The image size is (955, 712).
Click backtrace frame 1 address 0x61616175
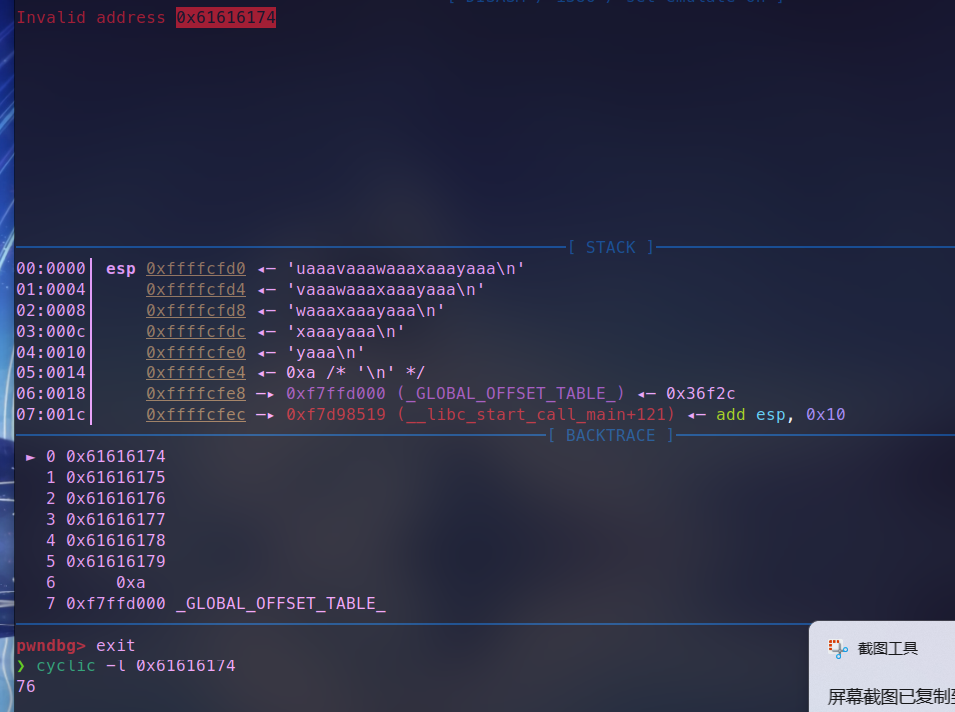(116, 478)
